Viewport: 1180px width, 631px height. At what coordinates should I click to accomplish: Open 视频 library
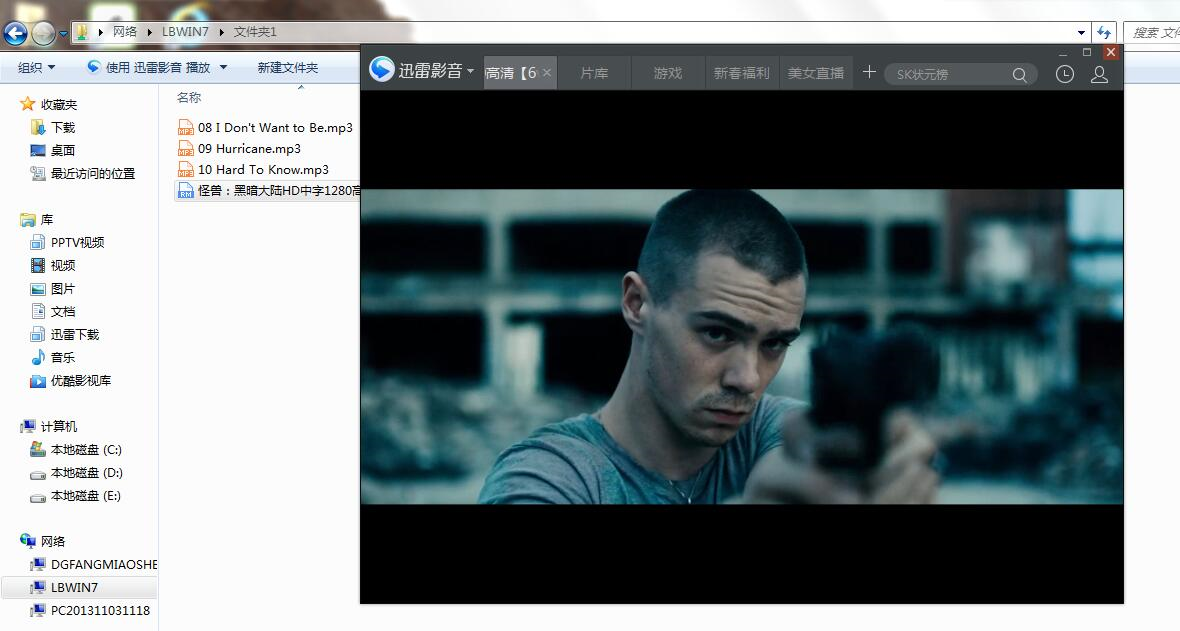pyautogui.click(x=62, y=265)
